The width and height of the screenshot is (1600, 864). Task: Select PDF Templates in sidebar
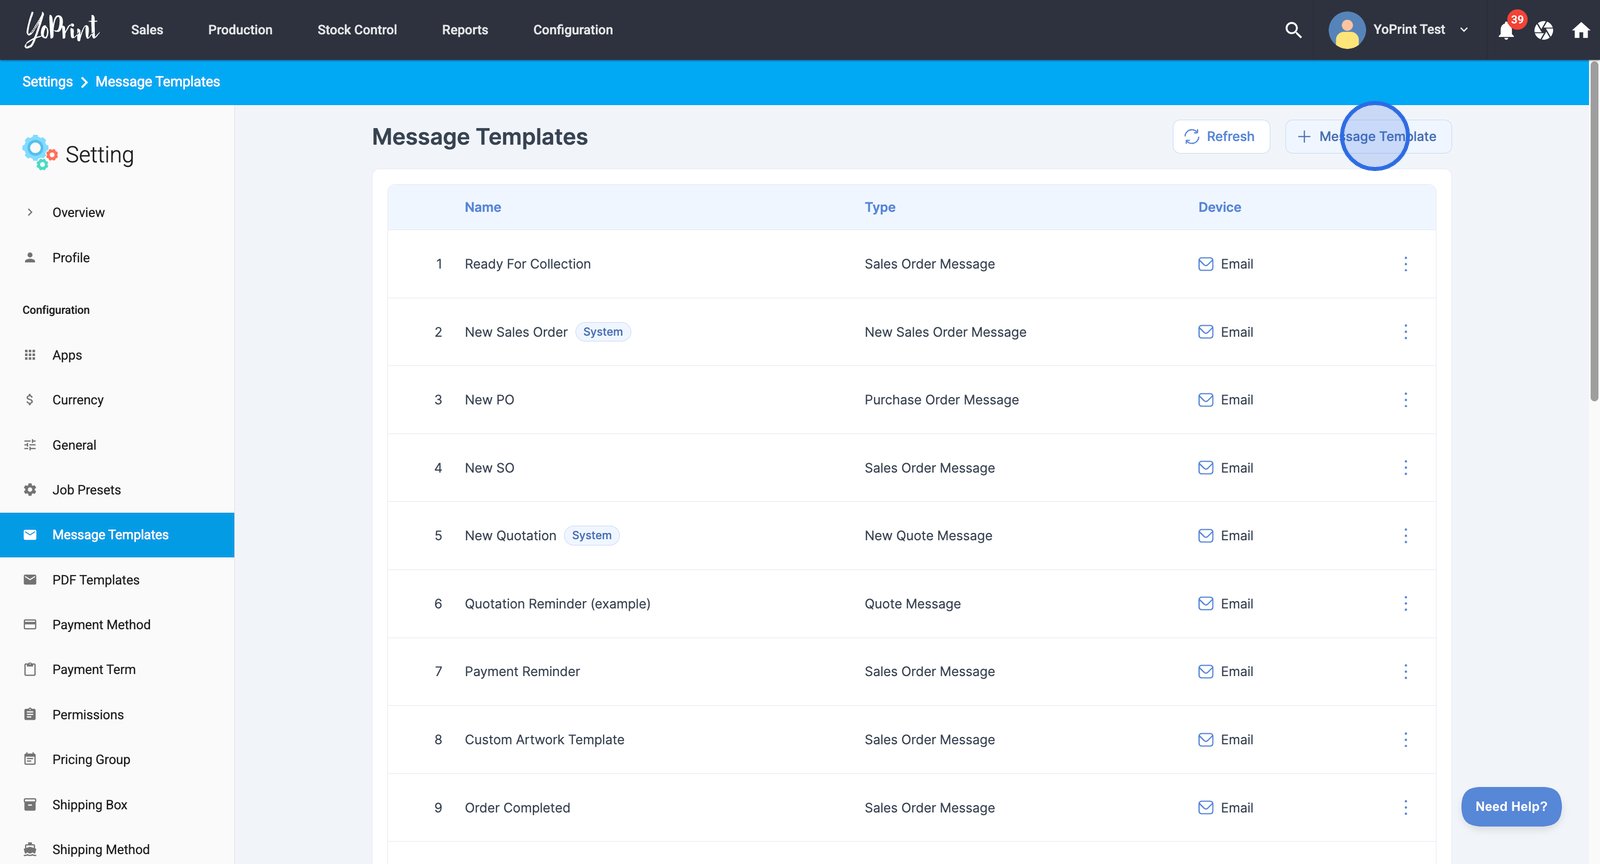pos(96,580)
